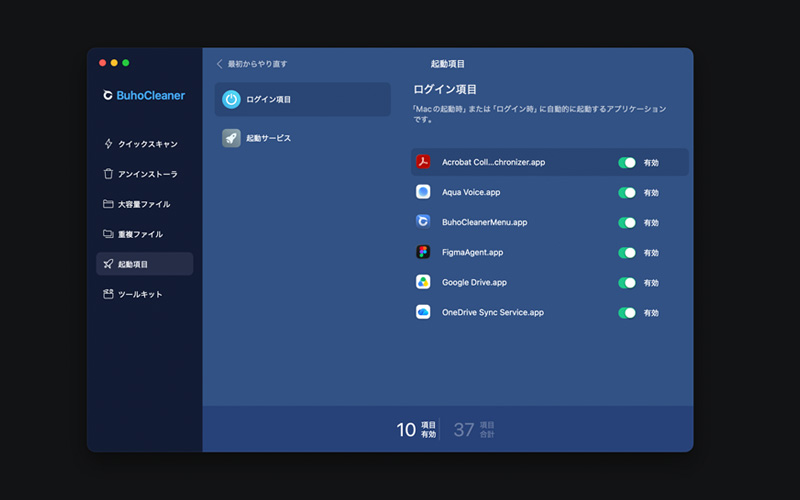This screenshot has height=500, width=800.
Task: Click the 有効 label beside Google Drive toggle
Action: click(x=651, y=283)
